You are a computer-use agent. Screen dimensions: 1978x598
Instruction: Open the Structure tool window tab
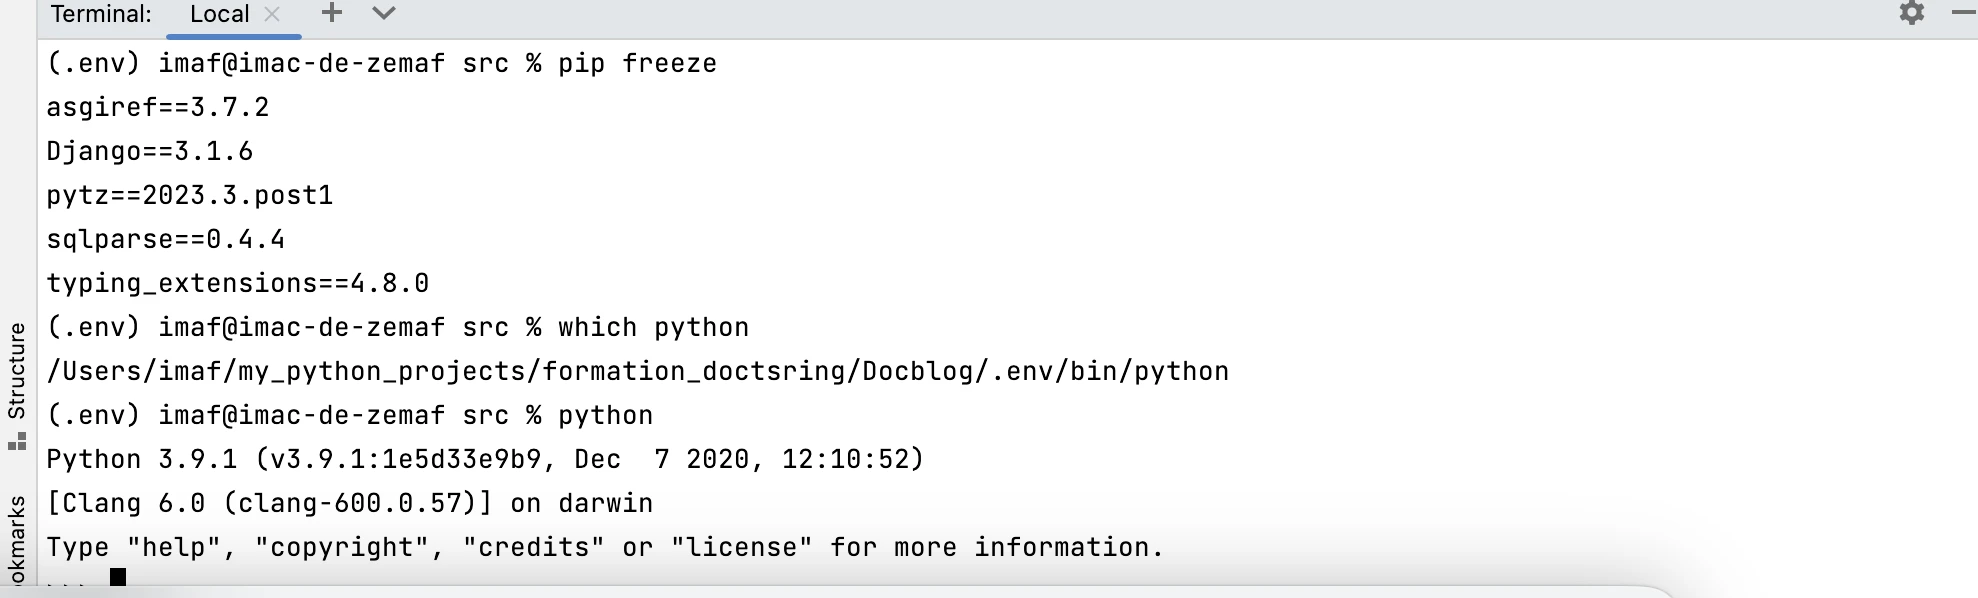pos(17,370)
